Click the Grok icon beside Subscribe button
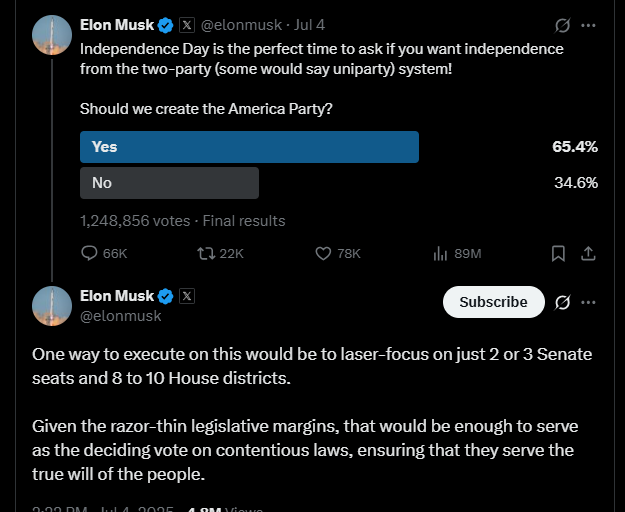Viewport: 625px width, 512px height. tap(562, 302)
